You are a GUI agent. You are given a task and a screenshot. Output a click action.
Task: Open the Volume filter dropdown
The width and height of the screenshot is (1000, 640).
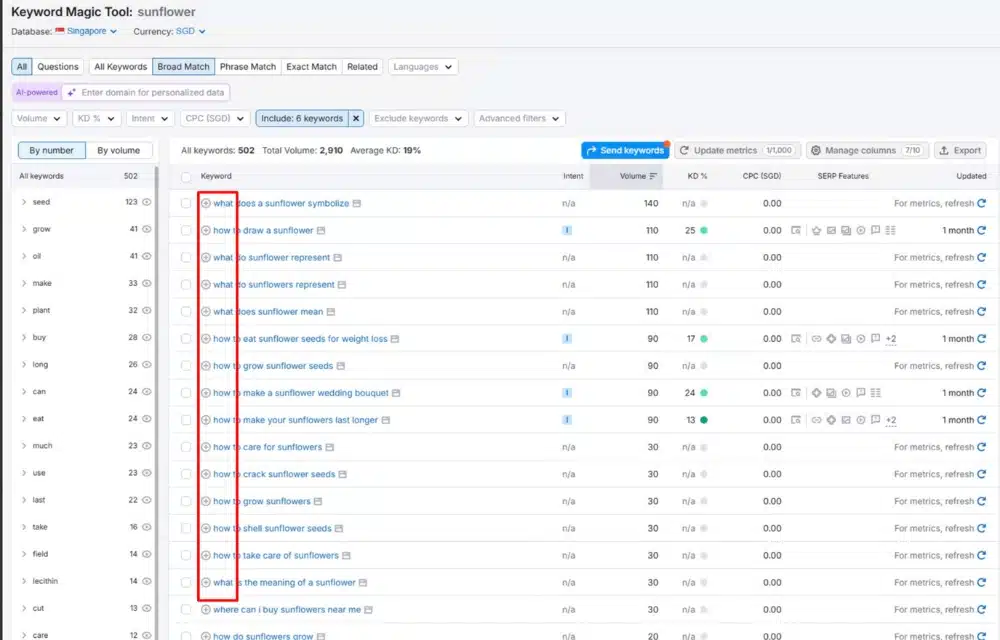tap(39, 119)
